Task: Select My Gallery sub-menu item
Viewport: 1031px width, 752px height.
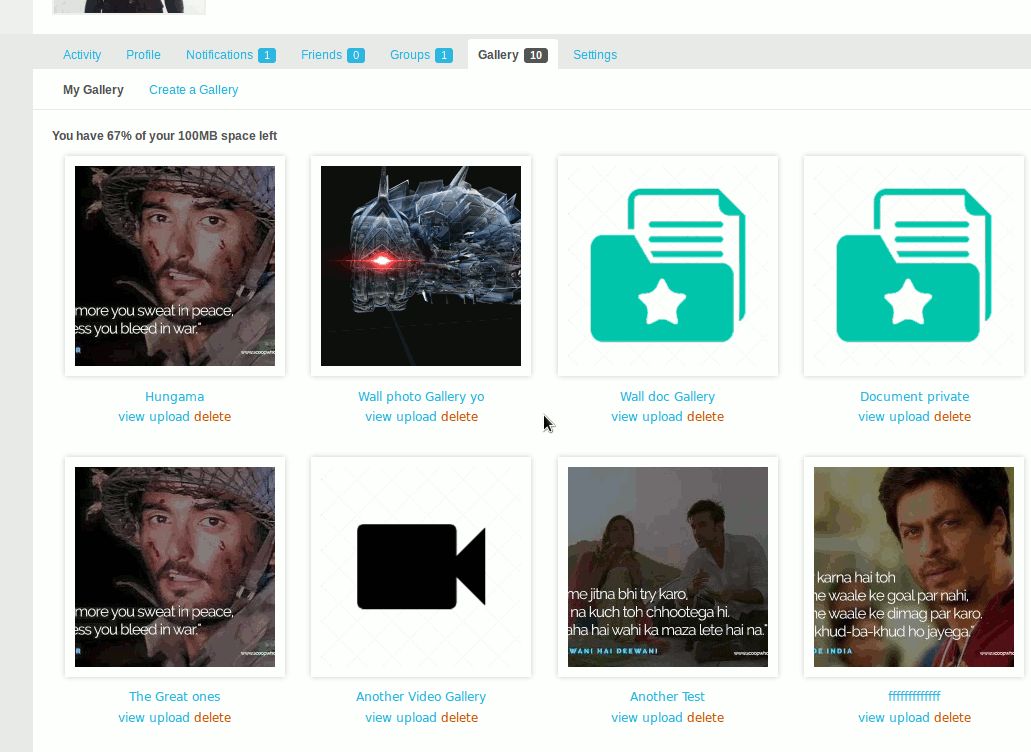Action: point(93,89)
